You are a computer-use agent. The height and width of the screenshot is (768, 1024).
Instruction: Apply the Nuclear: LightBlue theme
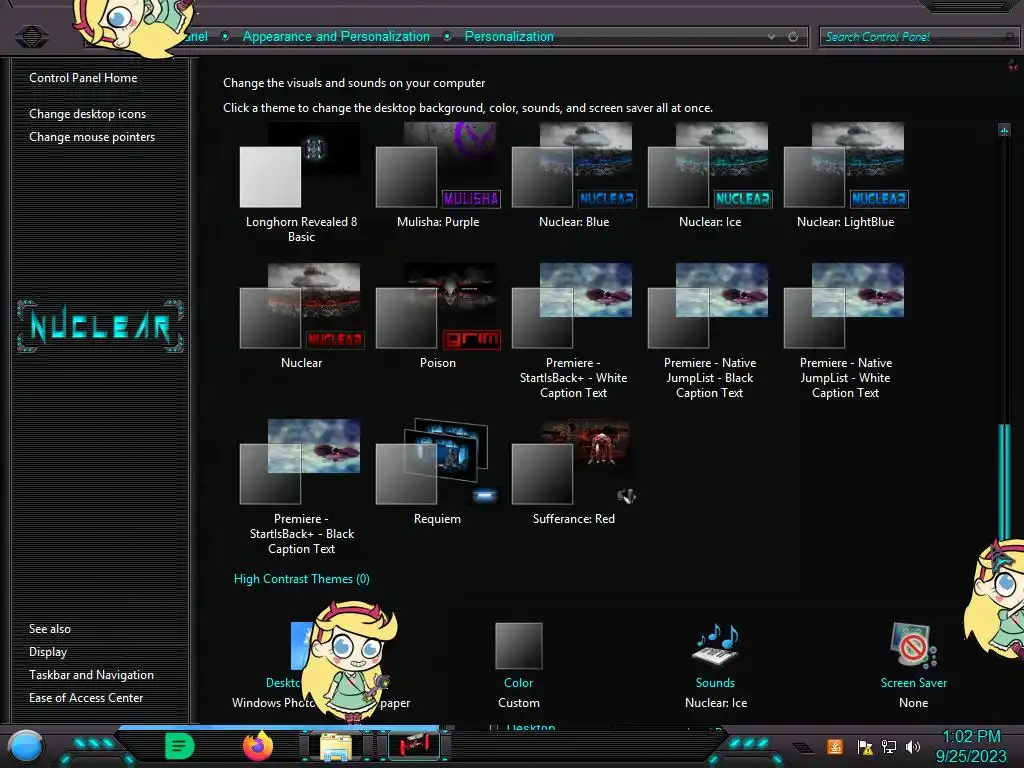point(846,175)
